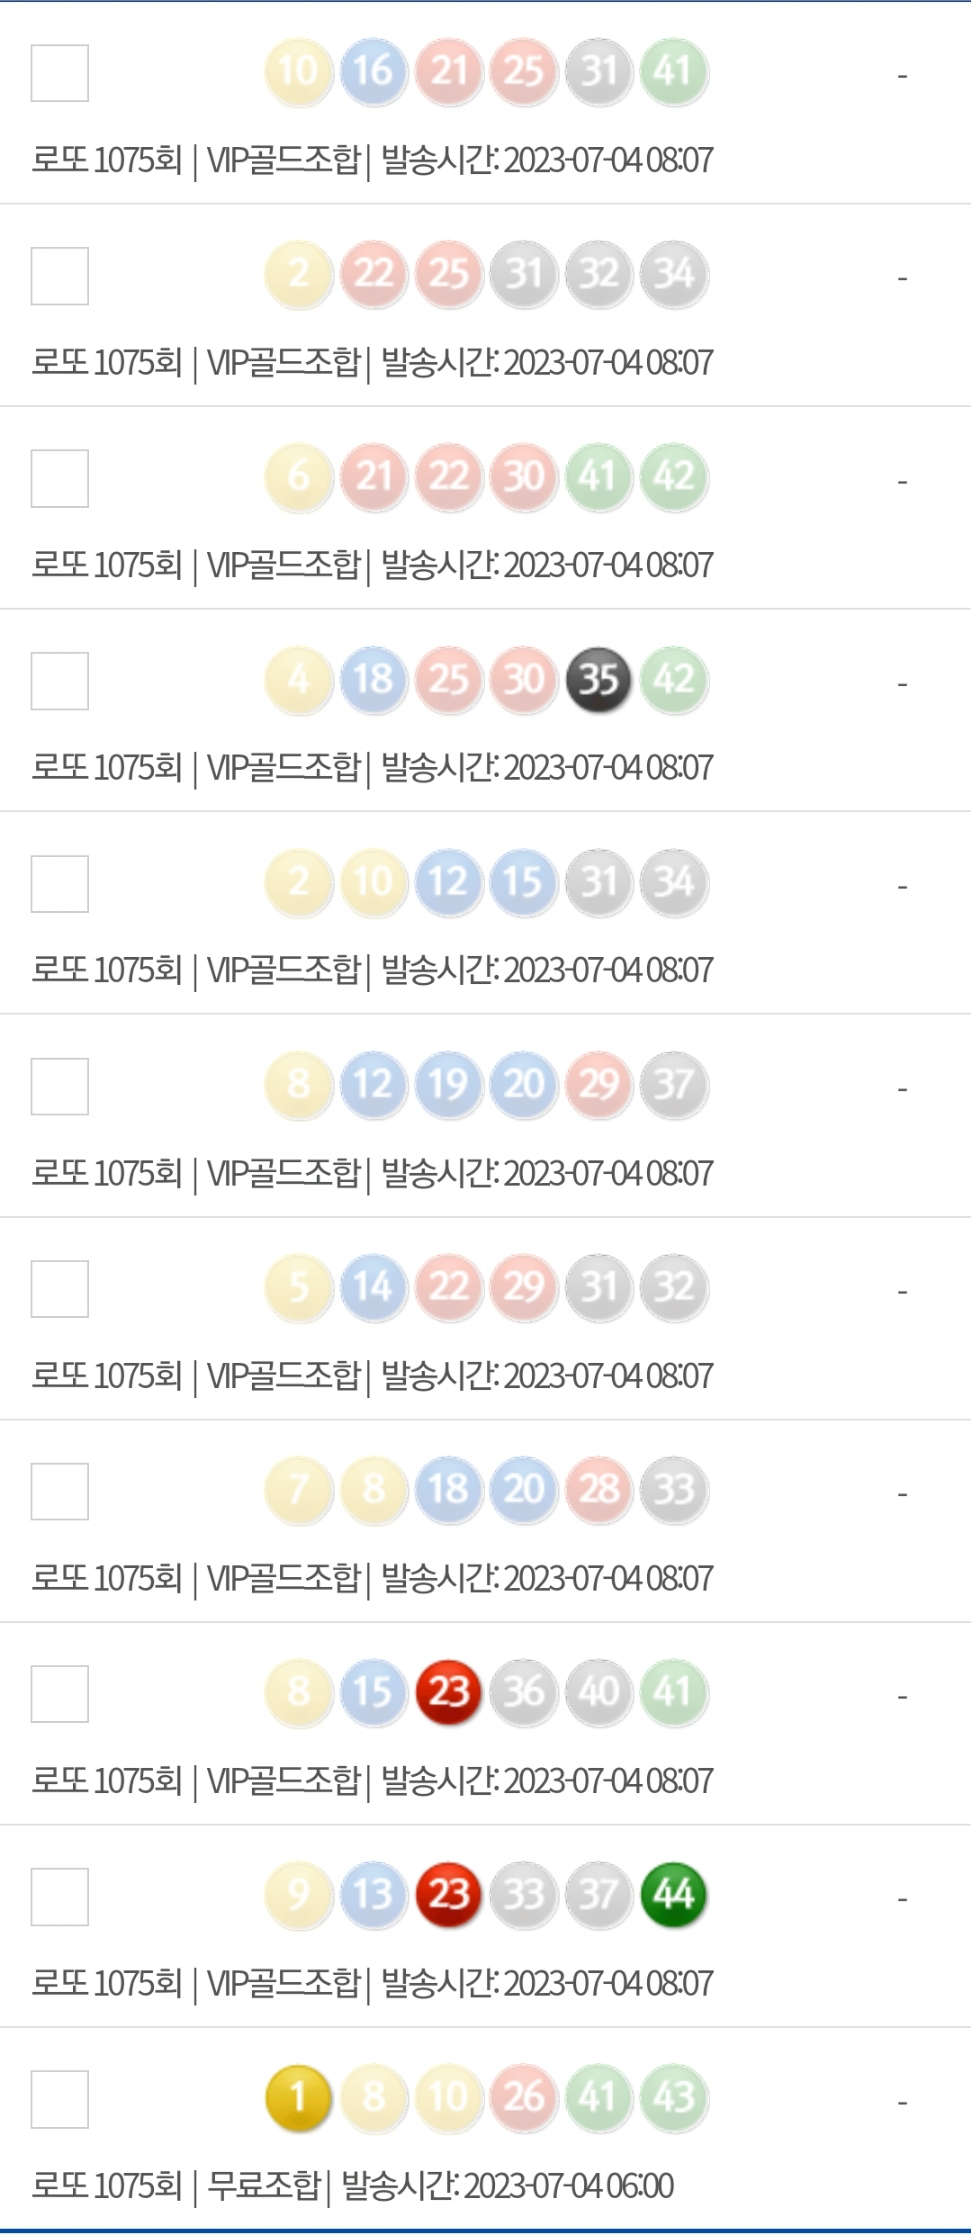This screenshot has height=2235, width=971.
Task: Select checkbox for combination 8-15-23-36-40-41
Action: (x=60, y=1694)
